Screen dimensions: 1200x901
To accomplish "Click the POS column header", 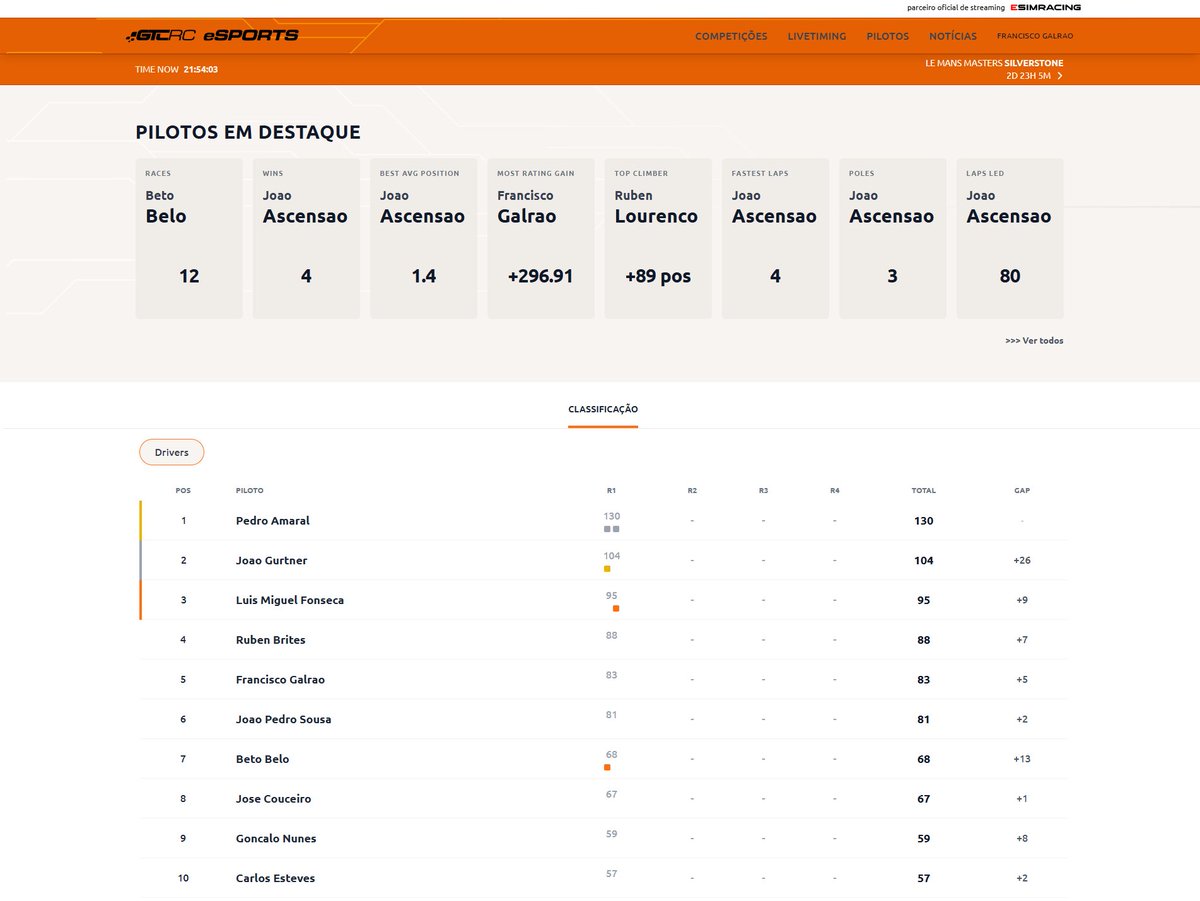I will click(x=183, y=491).
